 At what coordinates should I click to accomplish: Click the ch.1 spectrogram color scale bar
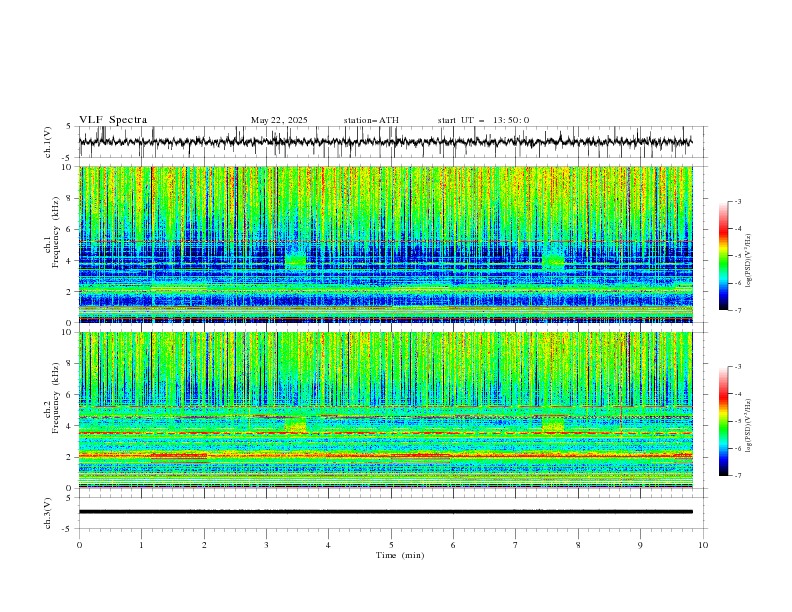coord(723,255)
